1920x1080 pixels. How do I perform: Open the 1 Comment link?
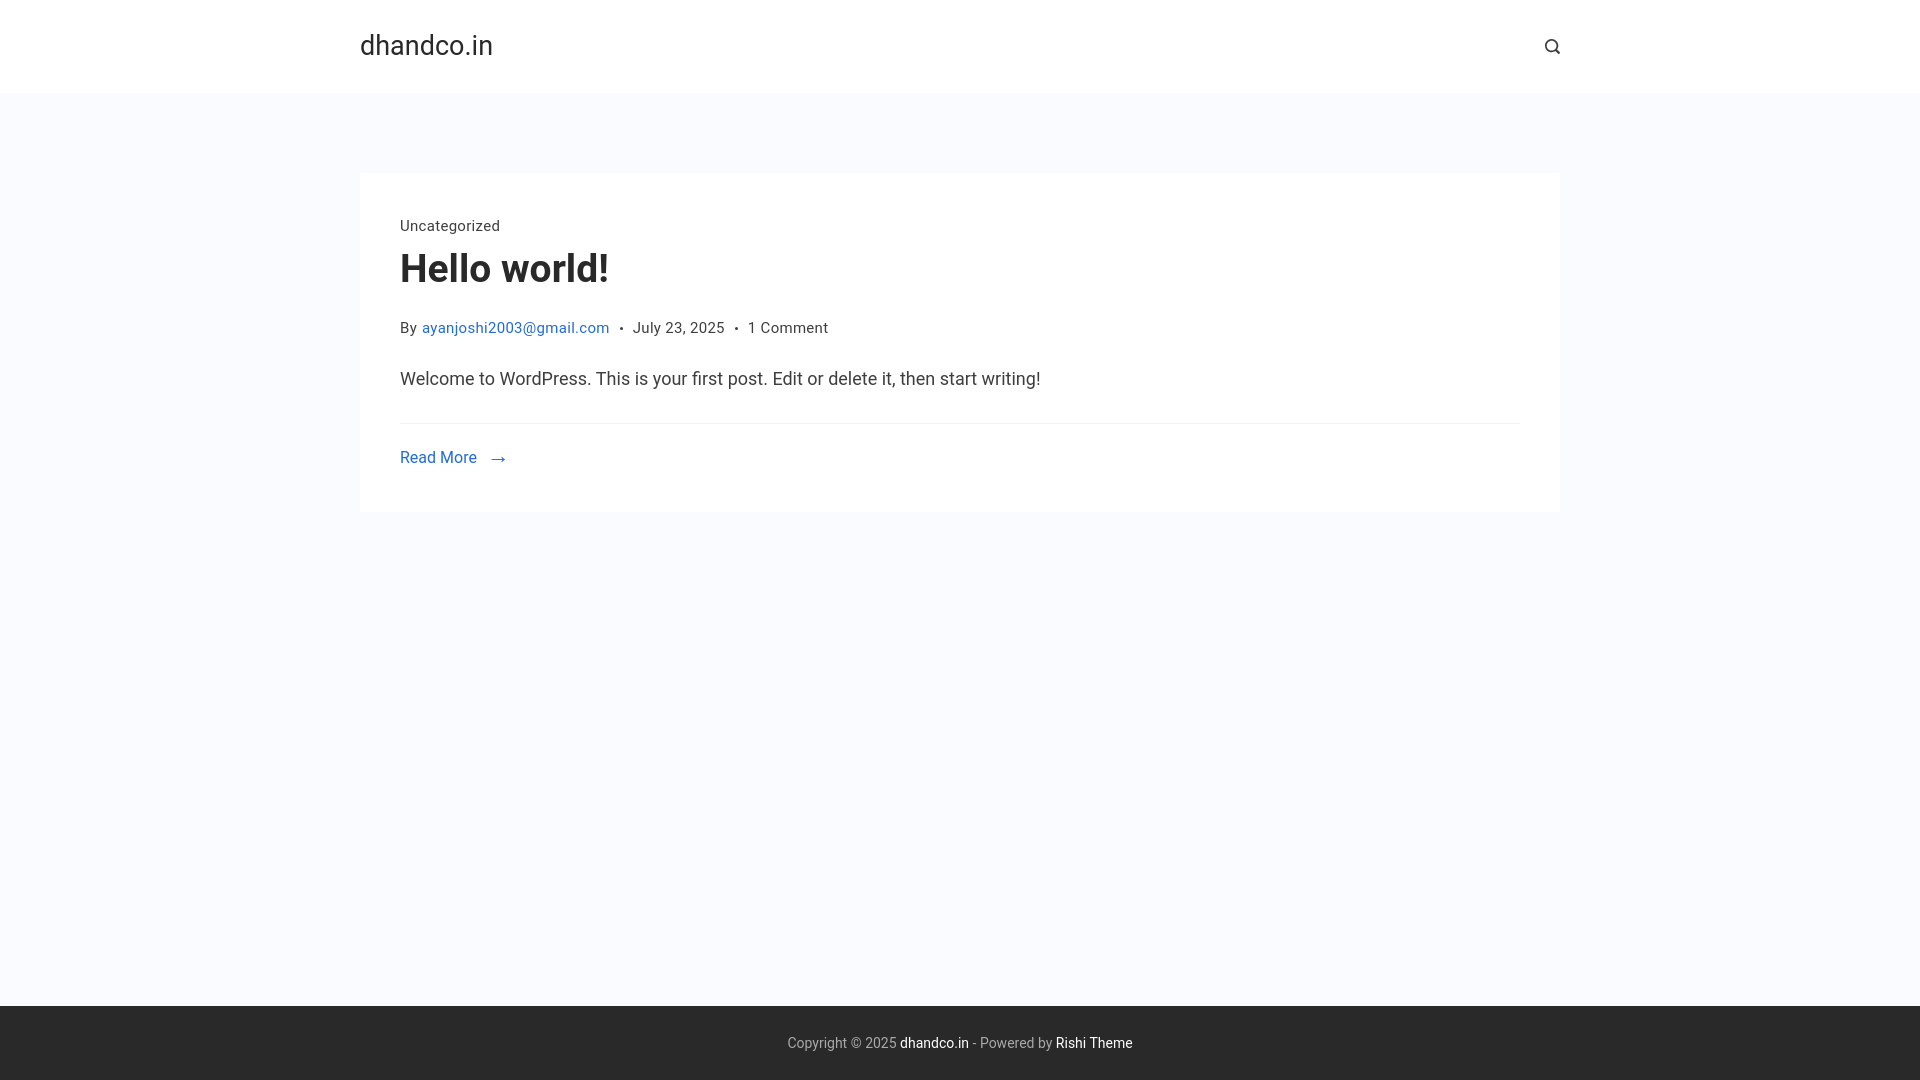788,328
